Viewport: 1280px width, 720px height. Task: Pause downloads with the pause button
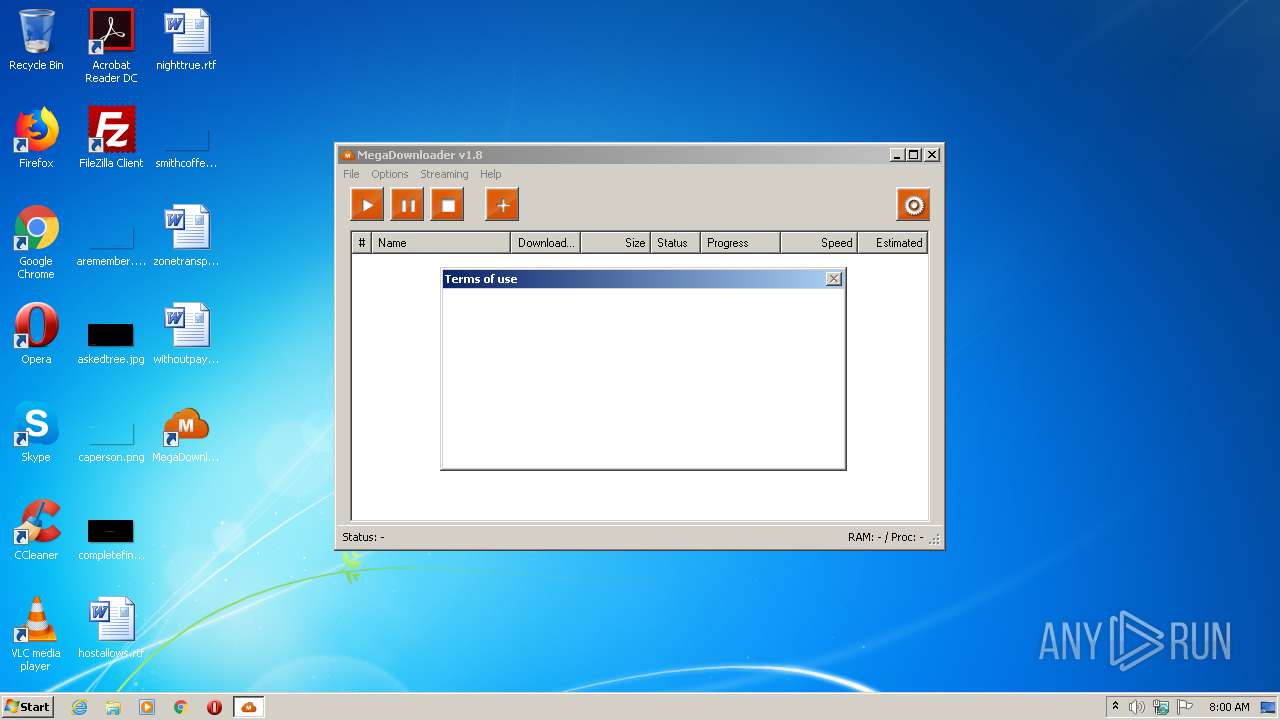[x=407, y=205]
